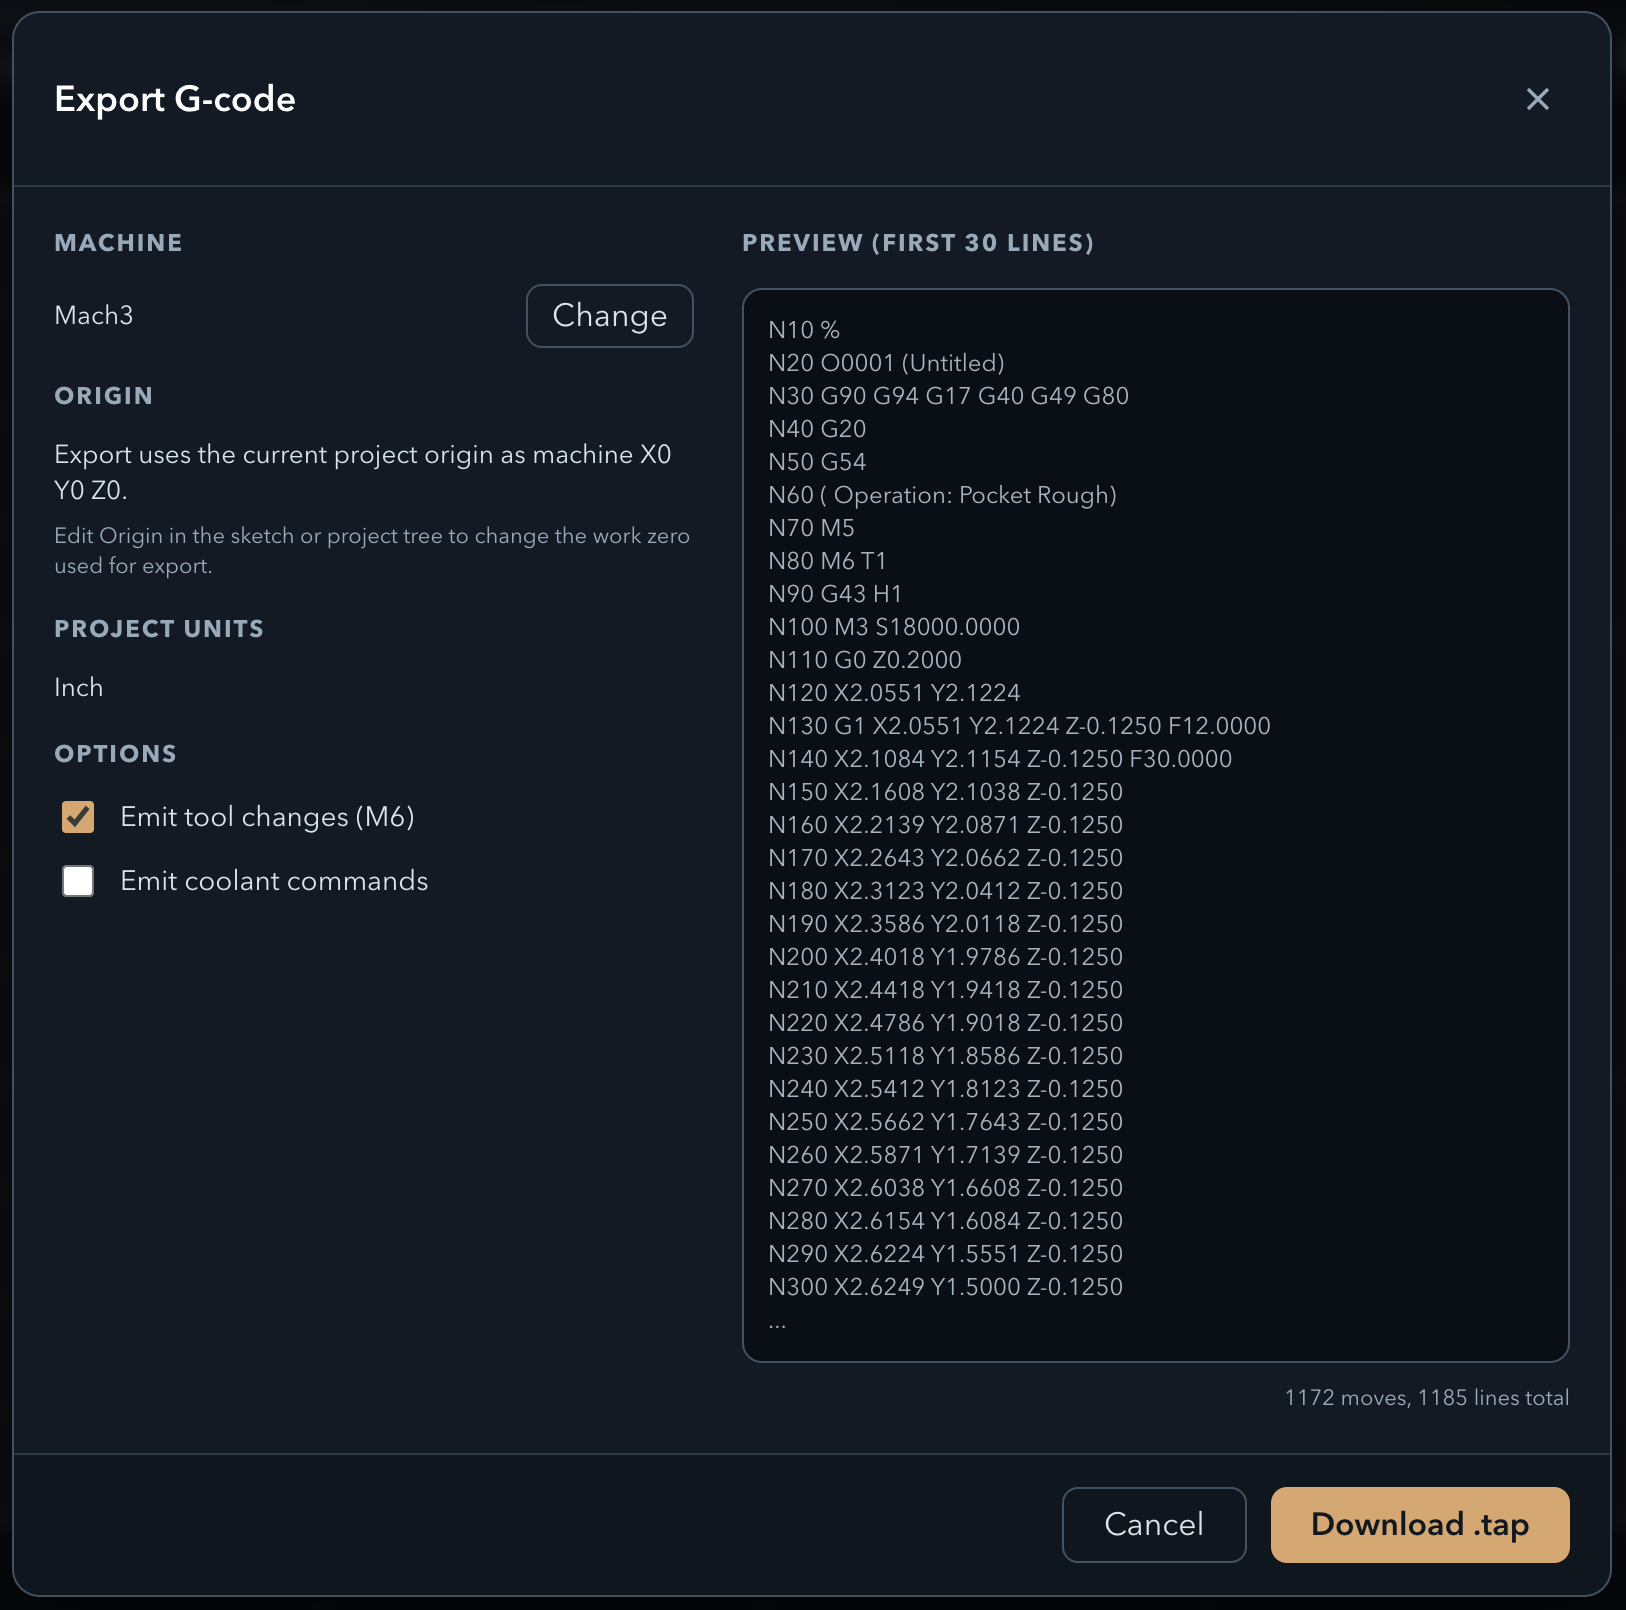Click the PREVIEW (FIRST 30 LINES) header
Screen dimensions: 1626x1610
point(918,242)
